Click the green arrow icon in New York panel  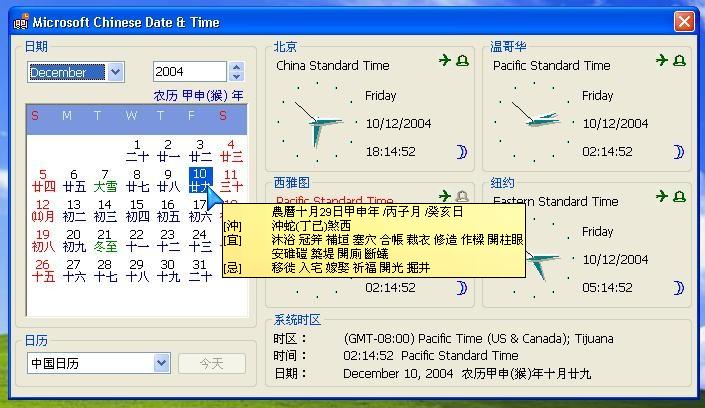coord(662,196)
